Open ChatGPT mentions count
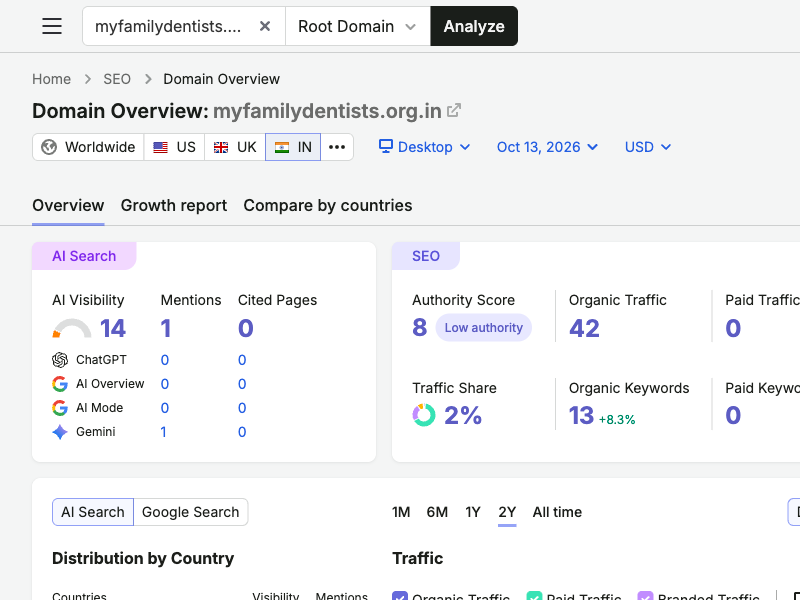Screen dimensions: 800x600 [164, 360]
